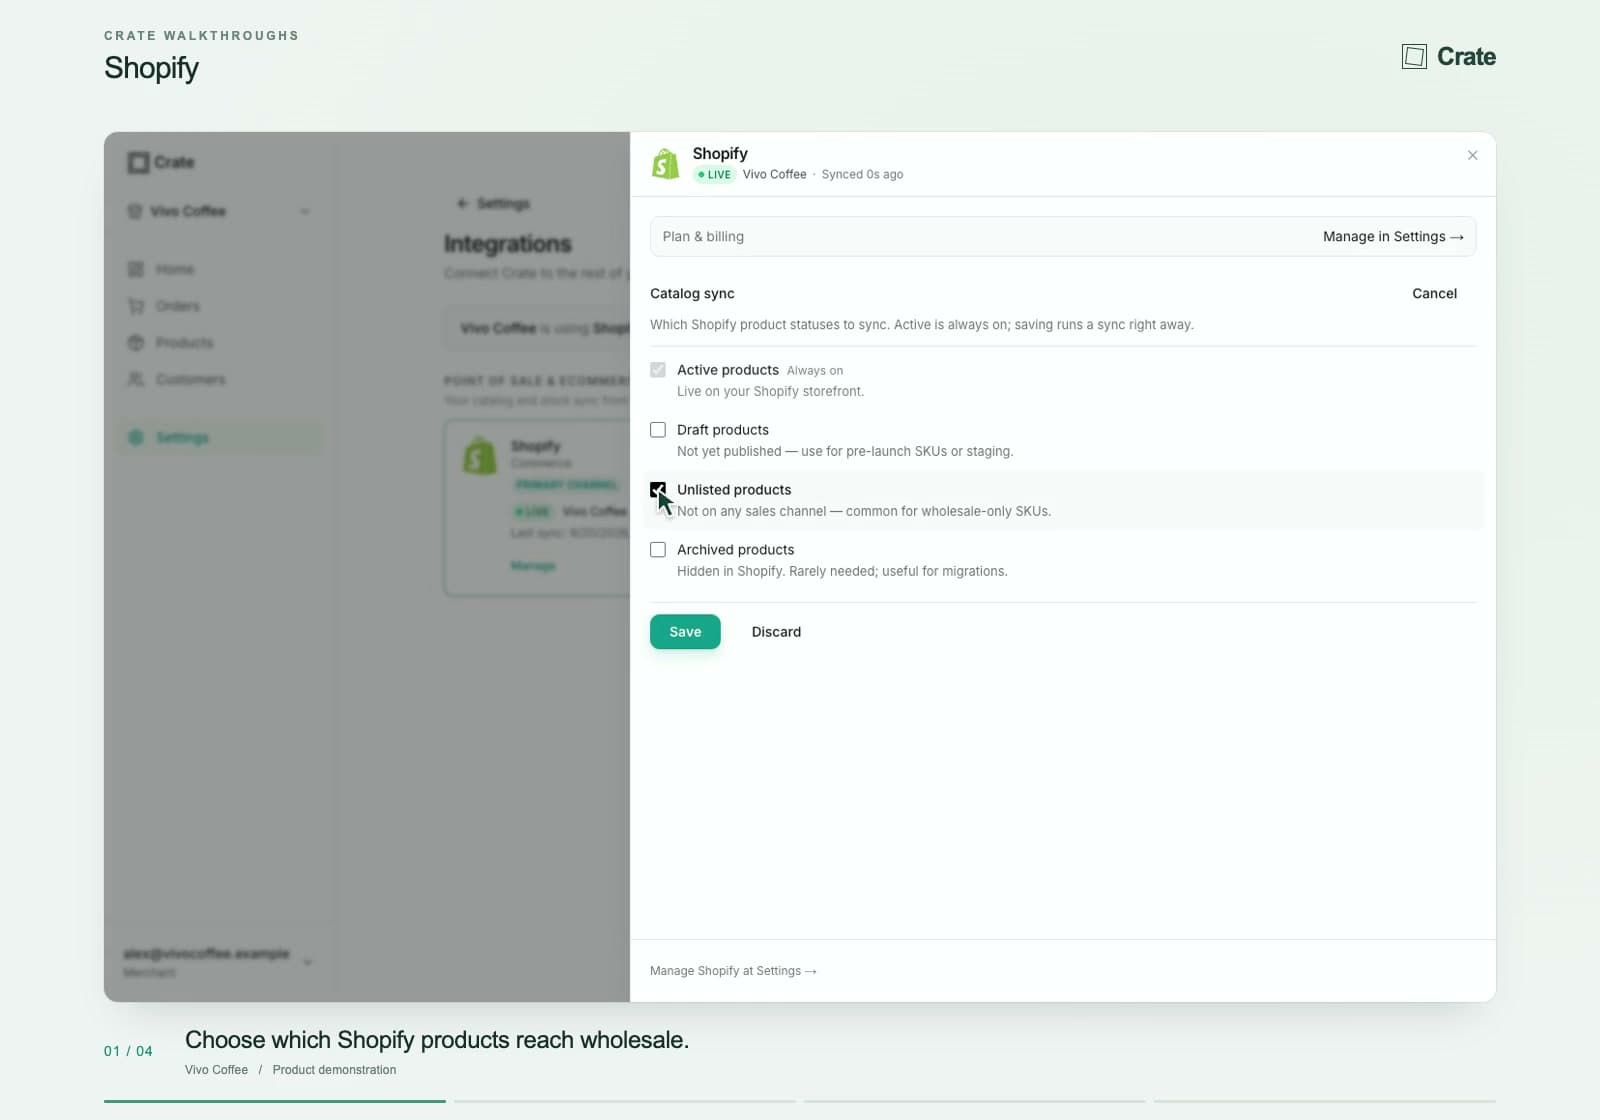
Task: Click the Crate logo at top right
Action: click(1448, 57)
